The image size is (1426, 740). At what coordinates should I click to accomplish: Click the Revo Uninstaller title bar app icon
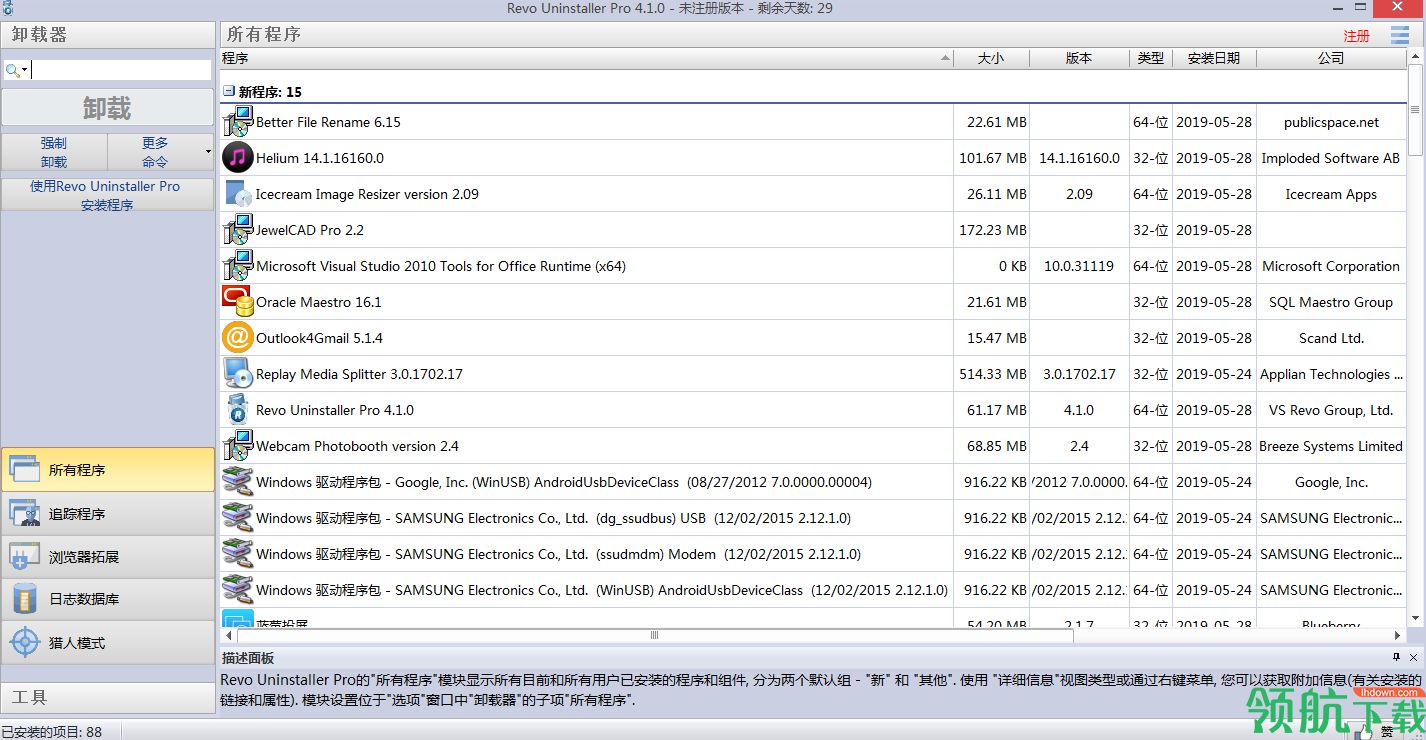8,8
